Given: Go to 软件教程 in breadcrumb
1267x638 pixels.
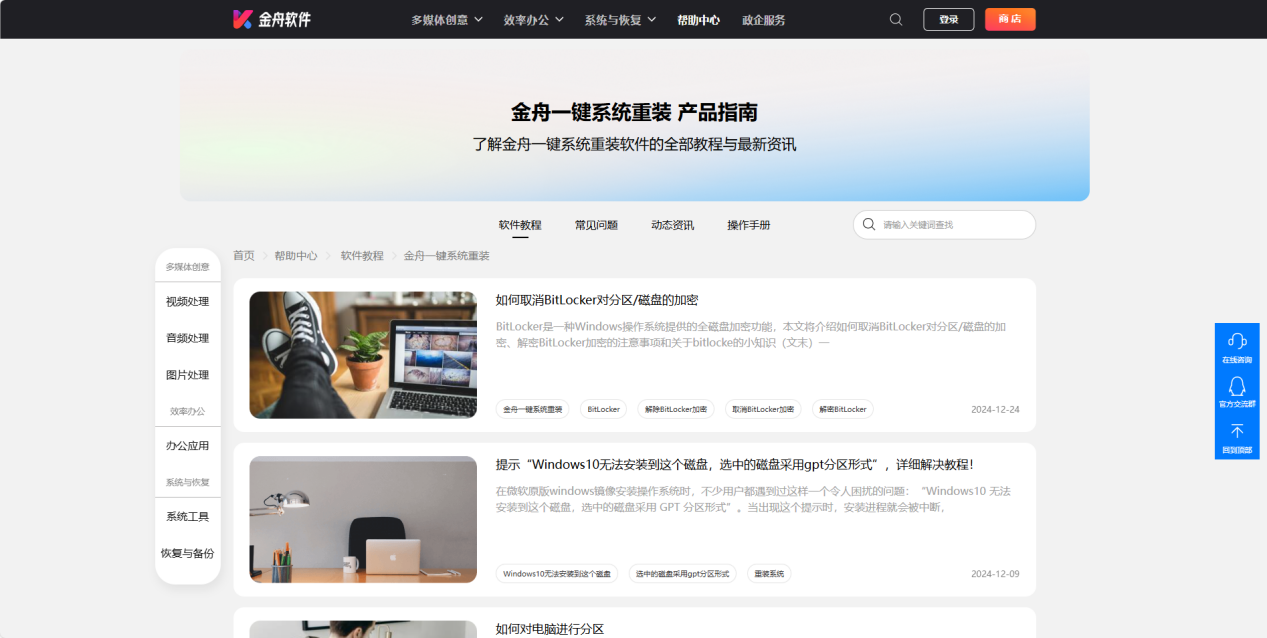Looking at the screenshot, I should point(362,256).
